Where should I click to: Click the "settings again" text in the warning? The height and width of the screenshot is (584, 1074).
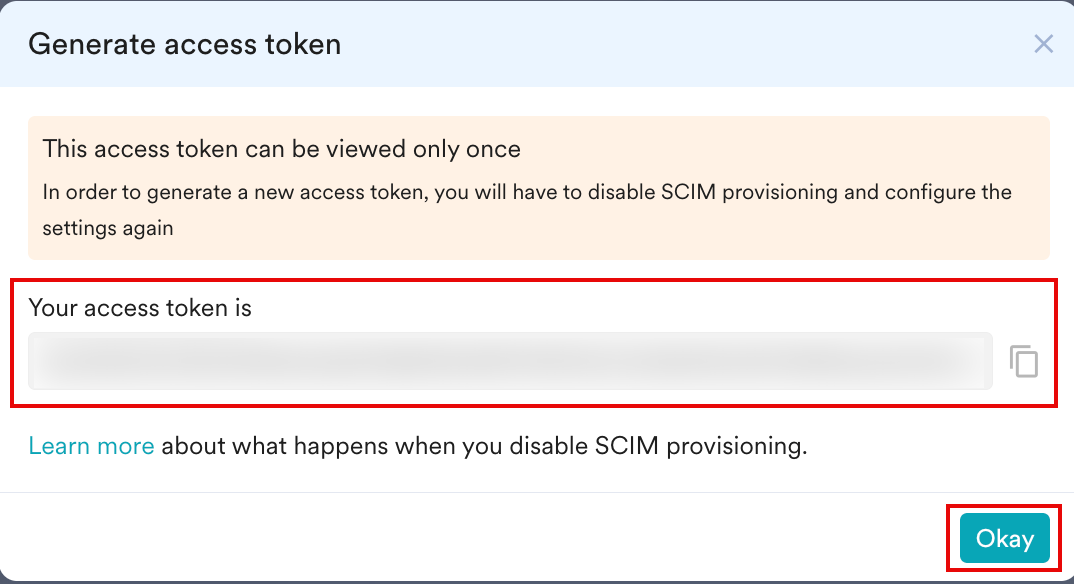(x=108, y=228)
